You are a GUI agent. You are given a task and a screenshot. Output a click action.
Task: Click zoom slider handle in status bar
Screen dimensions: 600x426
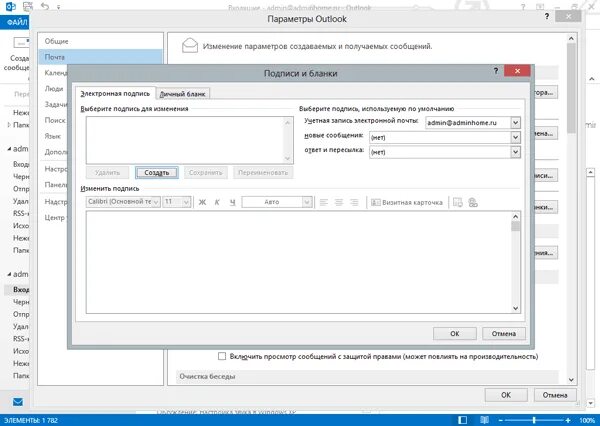(534, 420)
